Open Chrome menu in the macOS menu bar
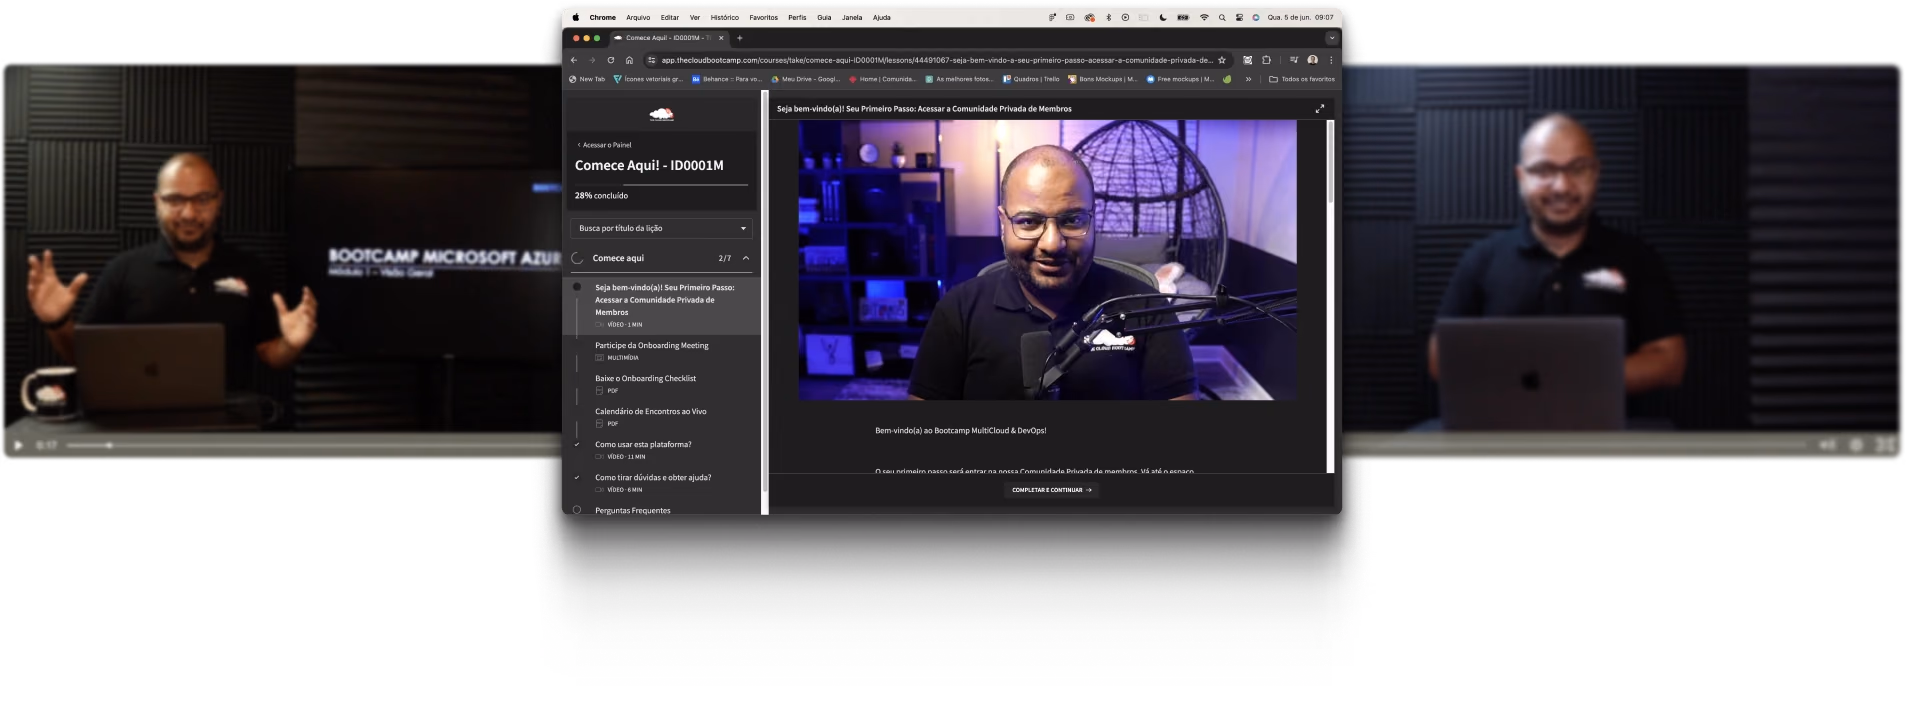Screen dimensions: 1906x711 click(603, 17)
